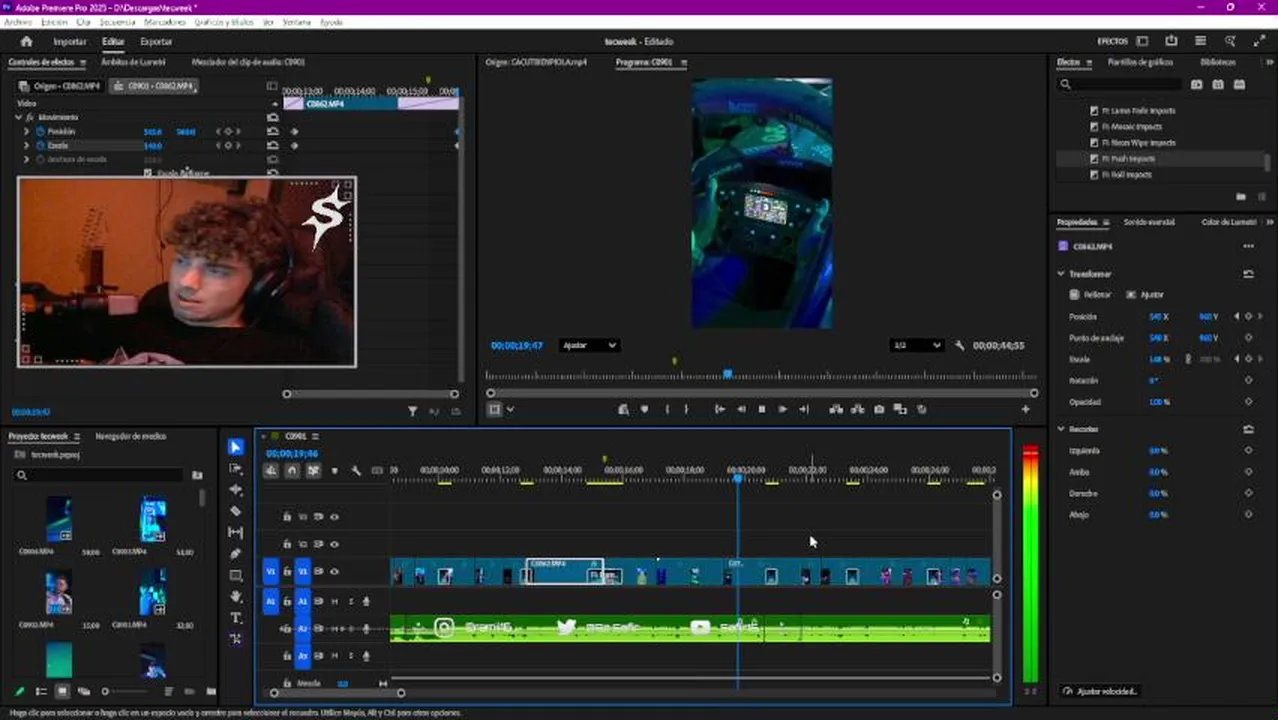
Task: Click the Program monitor playhead
Action: (728, 373)
